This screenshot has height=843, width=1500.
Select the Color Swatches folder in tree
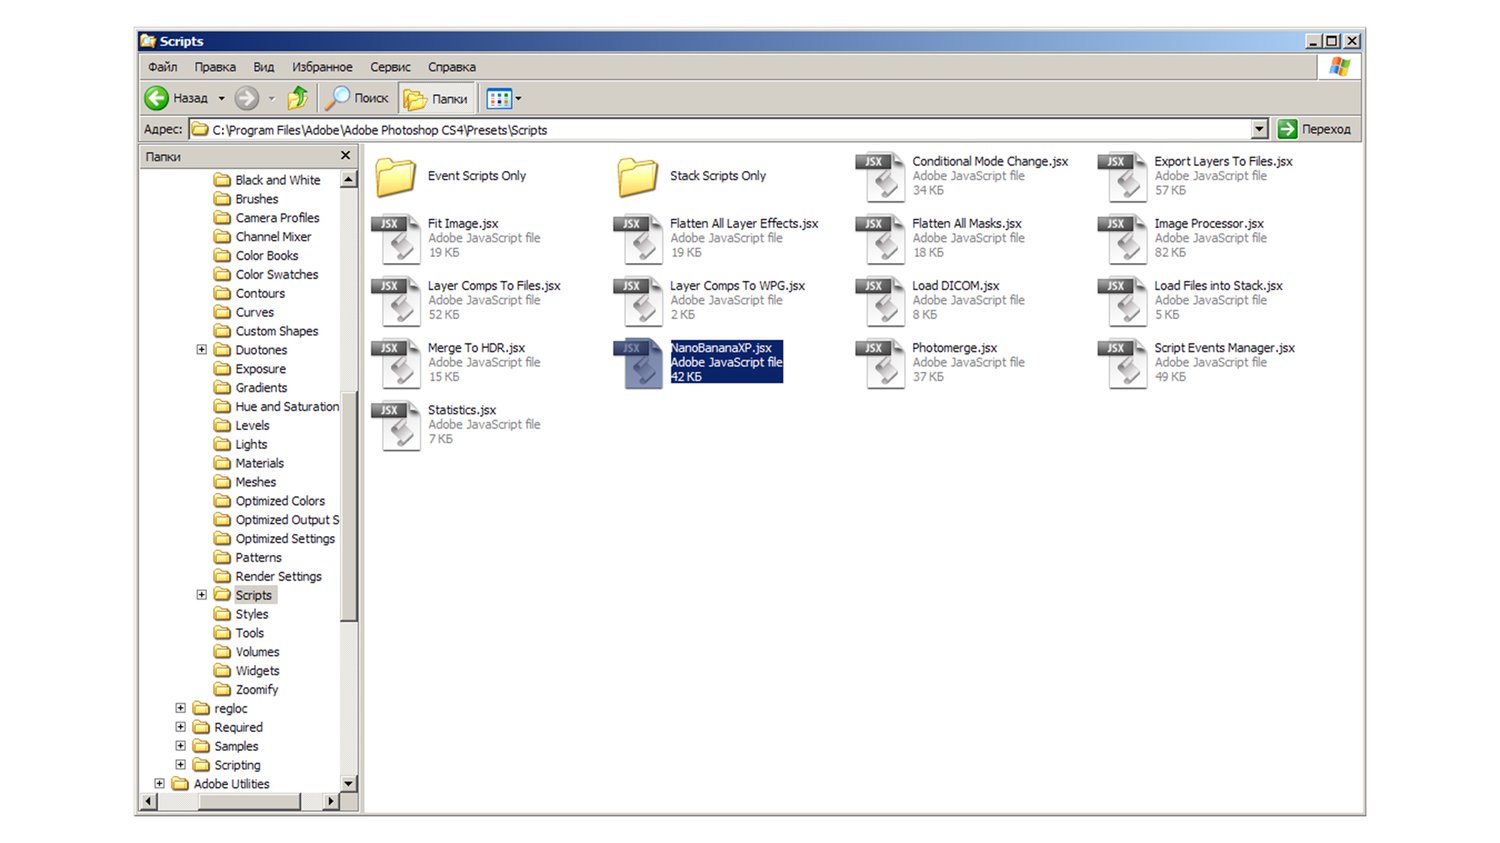[x=266, y=274]
